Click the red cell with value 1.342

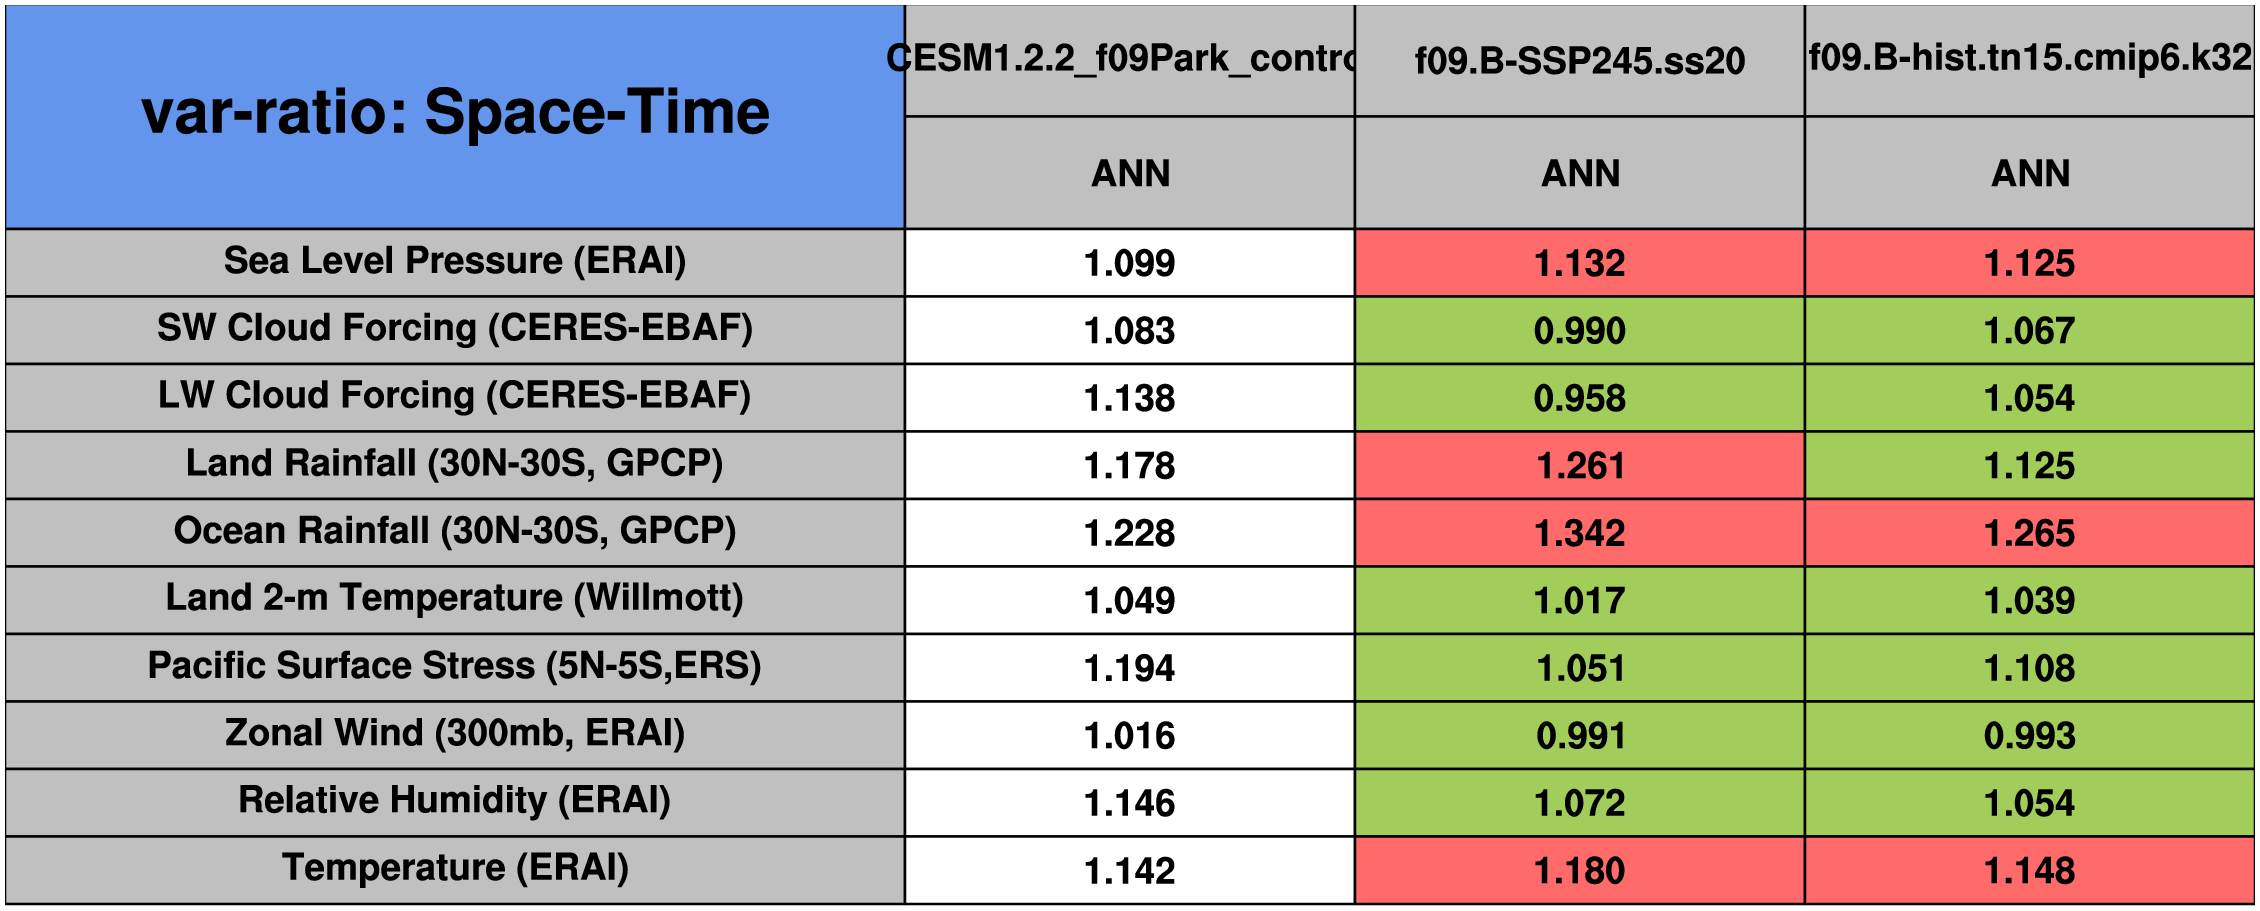tap(1579, 533)
